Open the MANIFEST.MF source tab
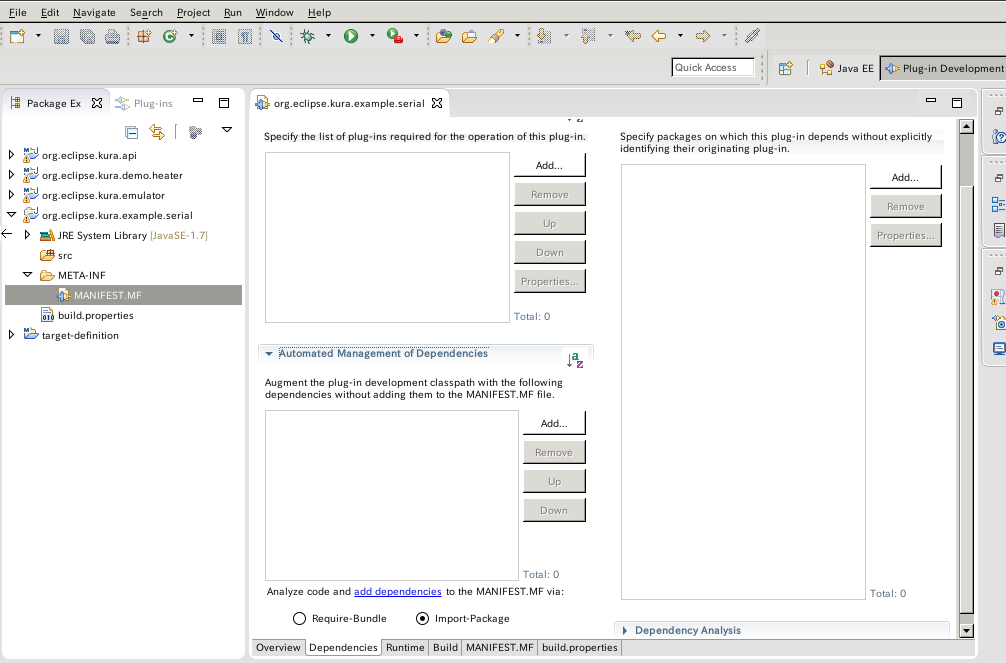The height and width of the screenshot is (663, 1006). tap(500, 648)
